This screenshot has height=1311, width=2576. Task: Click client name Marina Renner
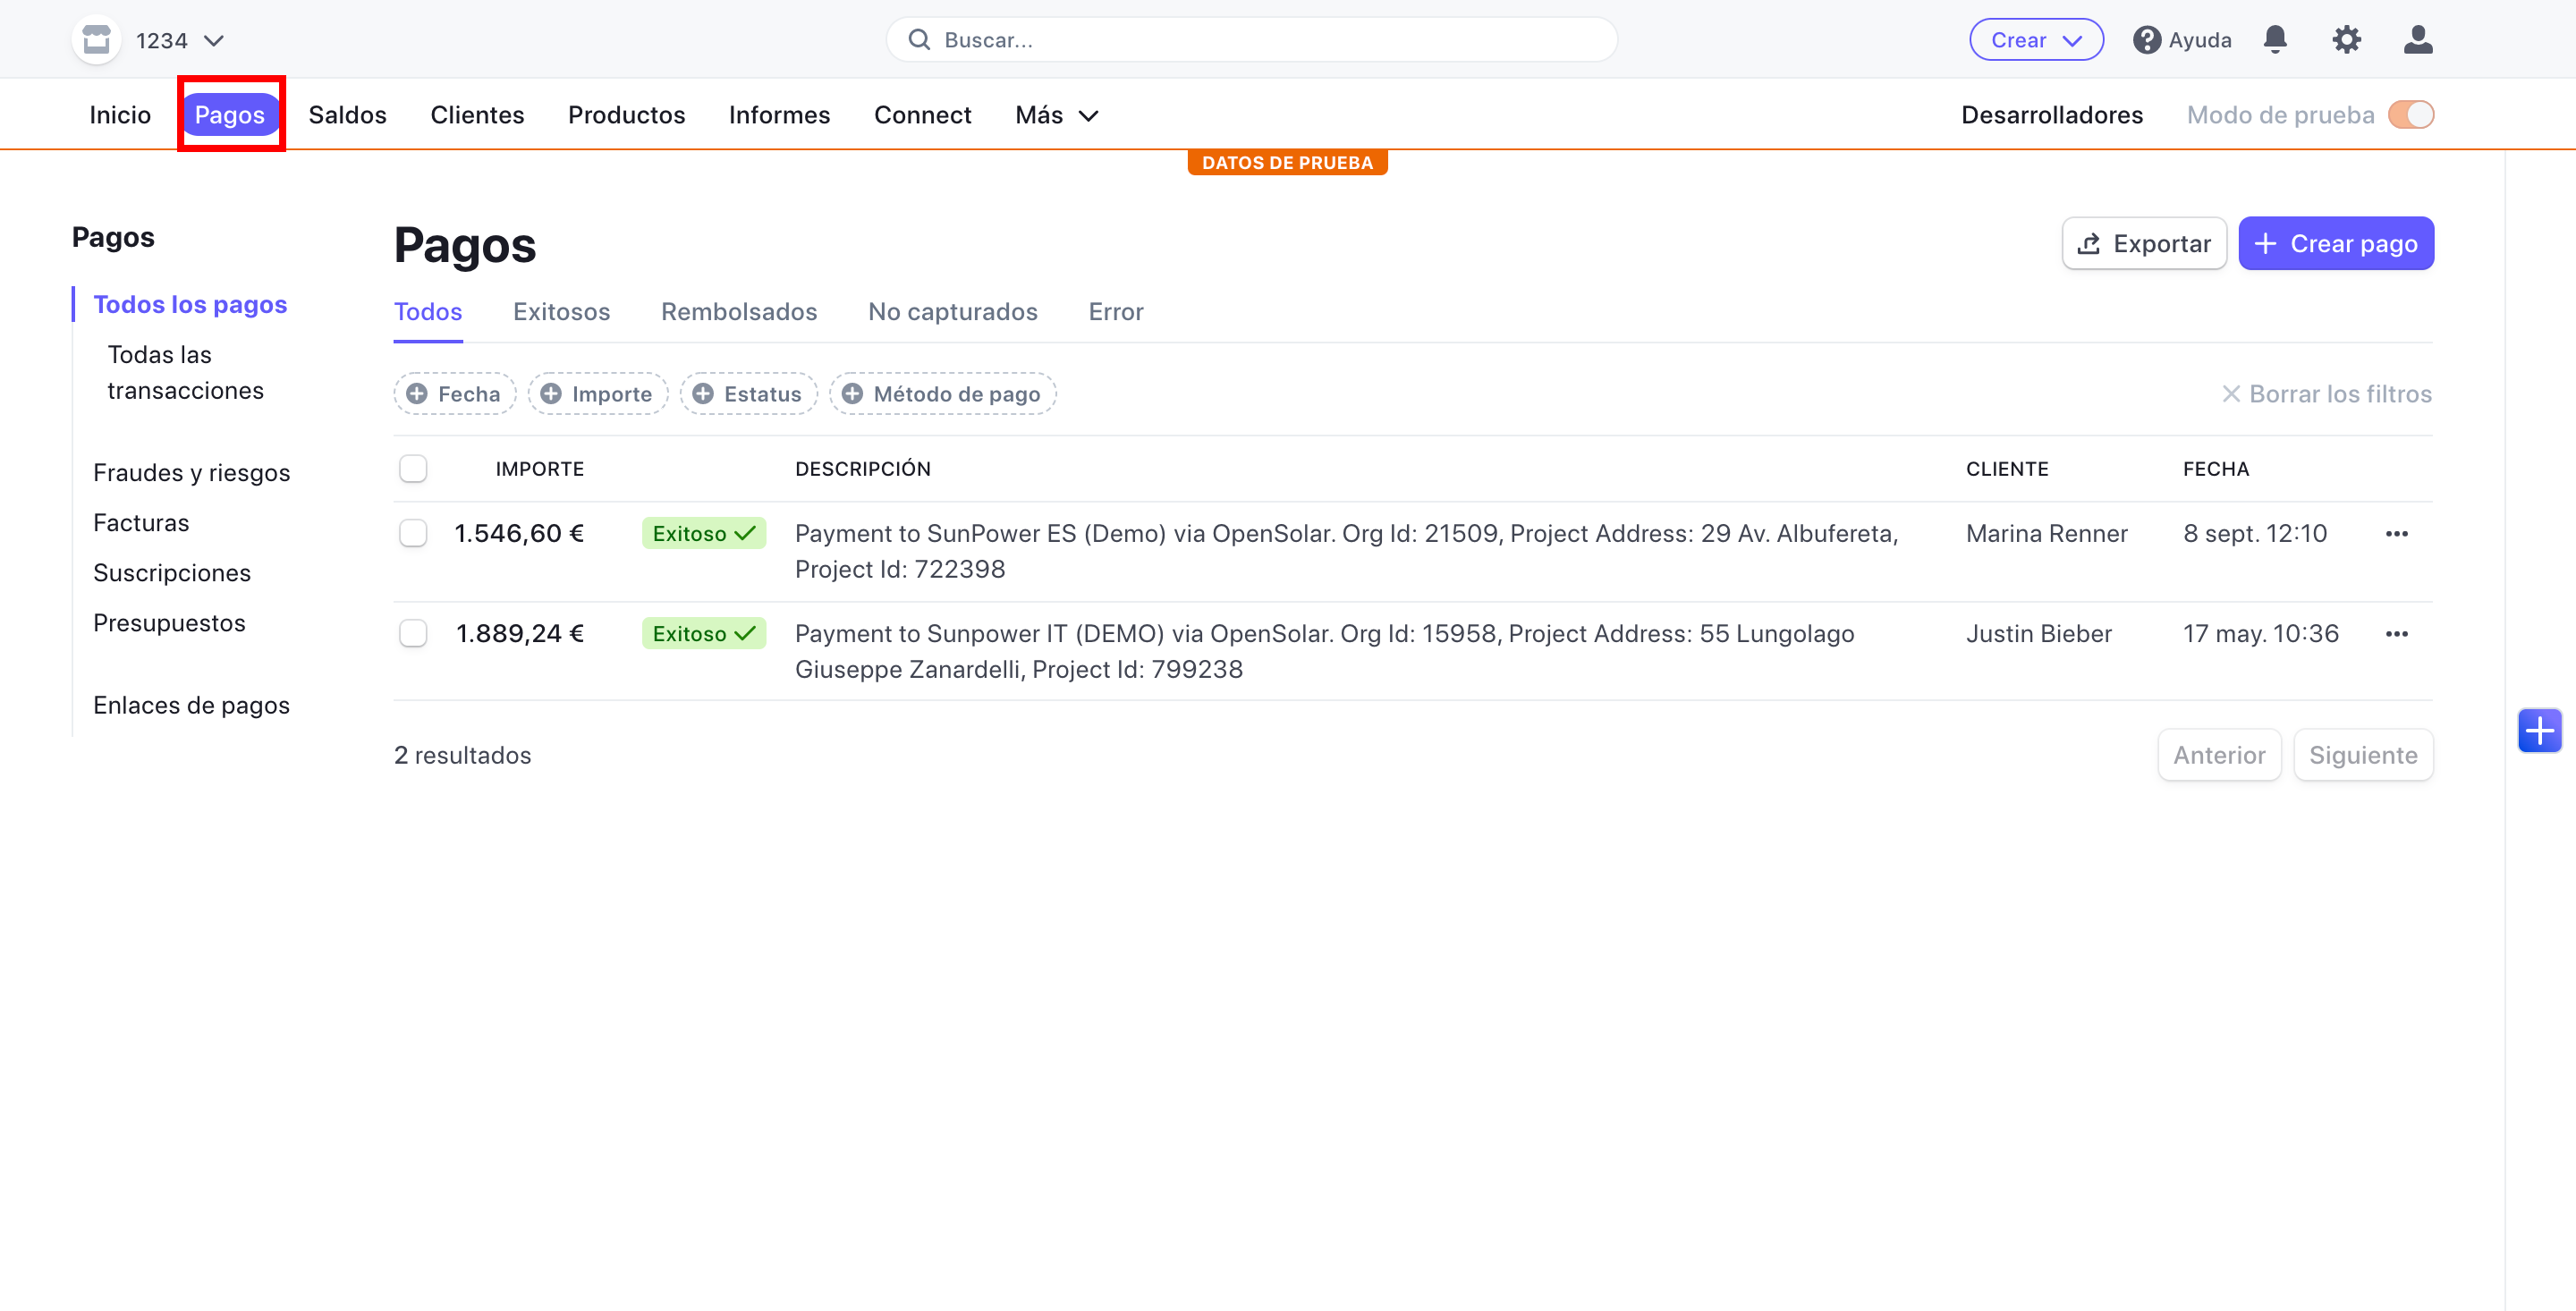tap(2046, 534)
